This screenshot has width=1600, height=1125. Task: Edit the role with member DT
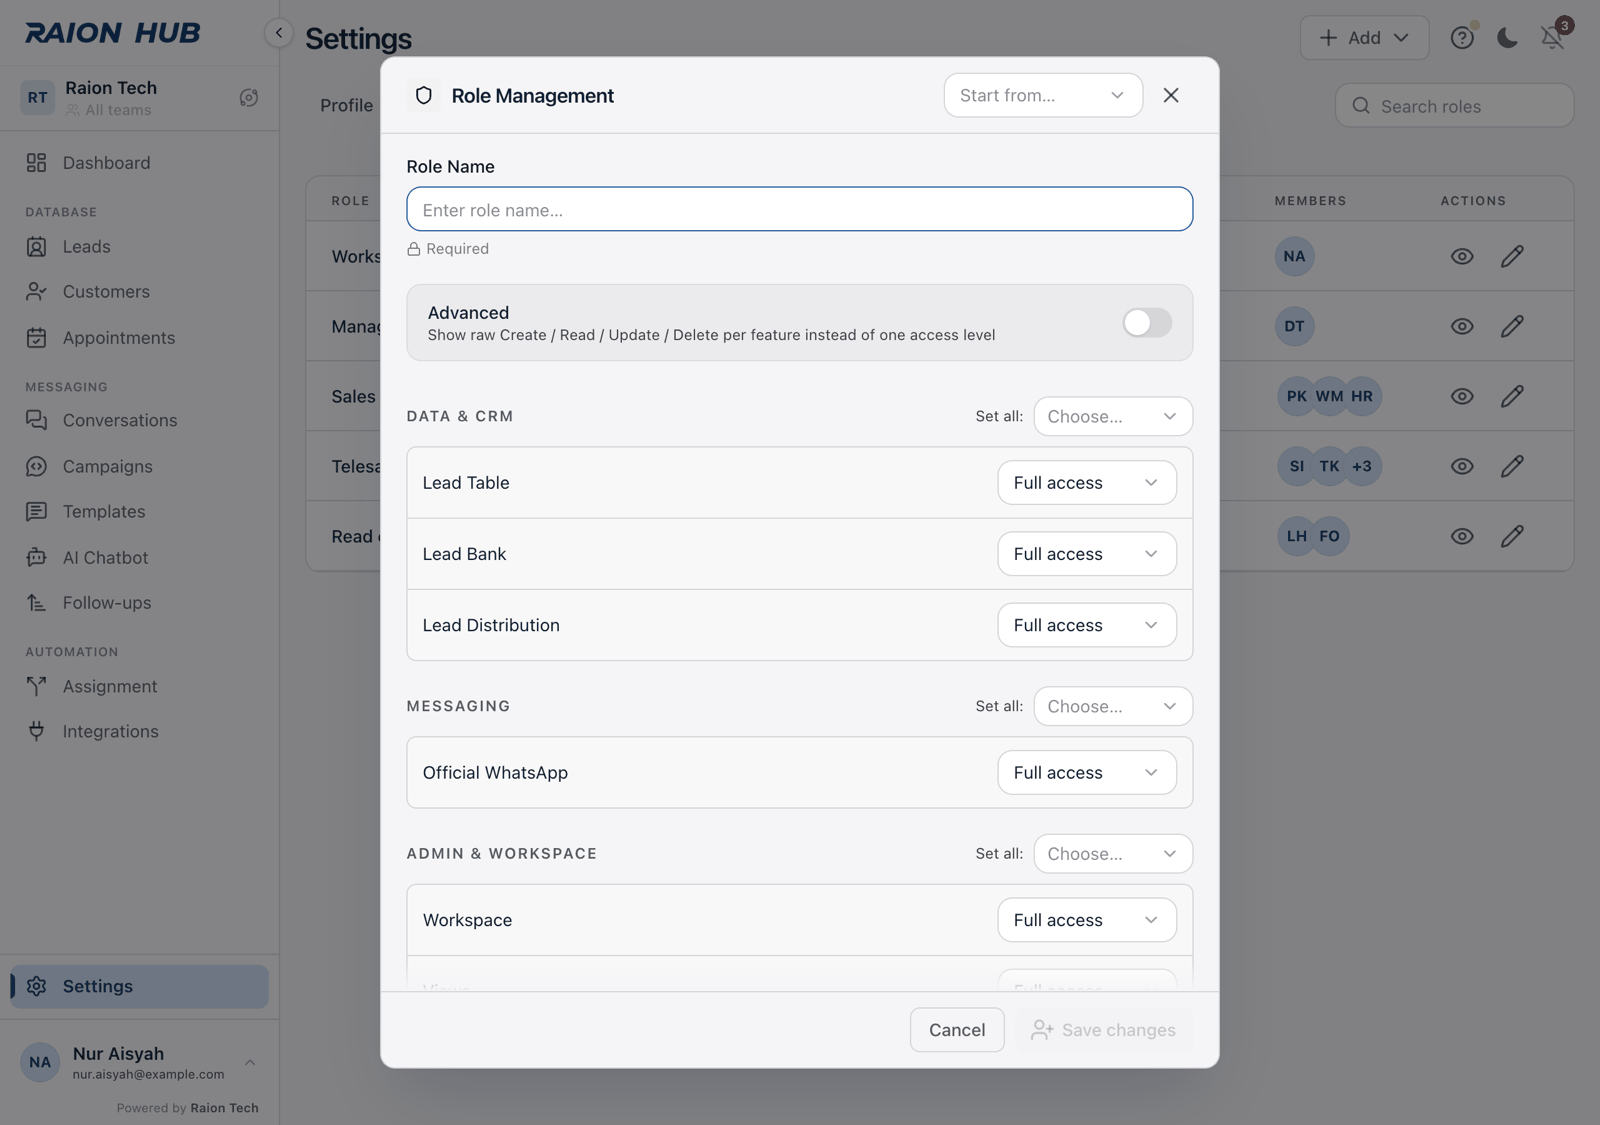coord(1512,326)
